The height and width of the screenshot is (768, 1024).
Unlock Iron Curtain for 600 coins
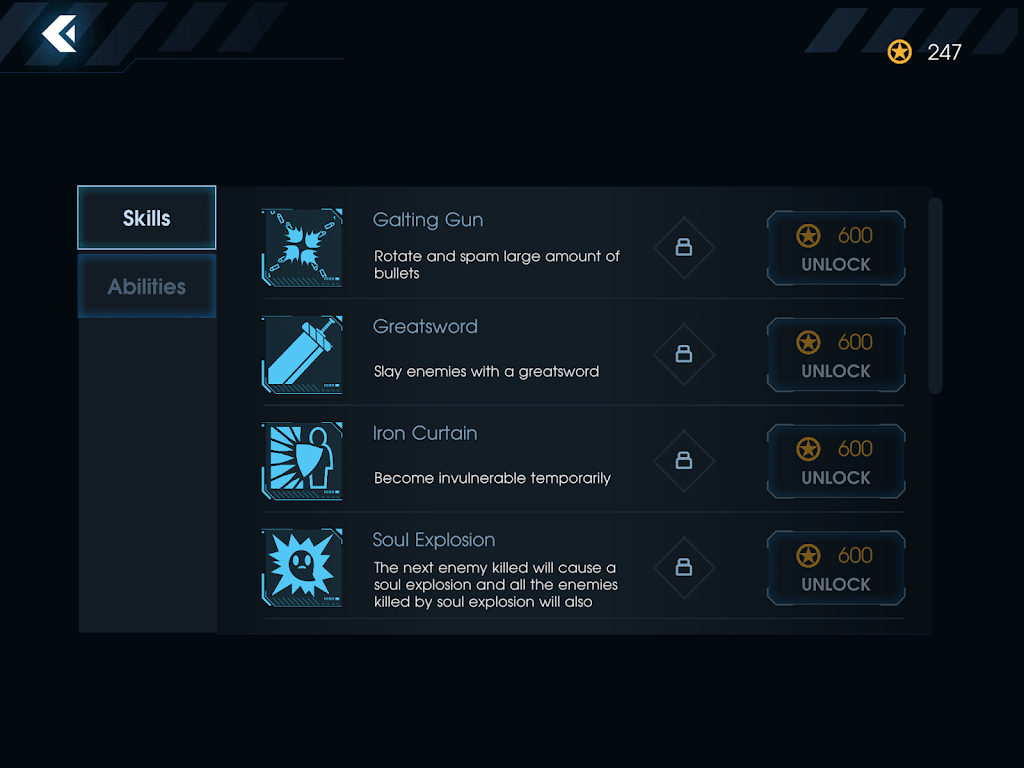coord(836,462)
